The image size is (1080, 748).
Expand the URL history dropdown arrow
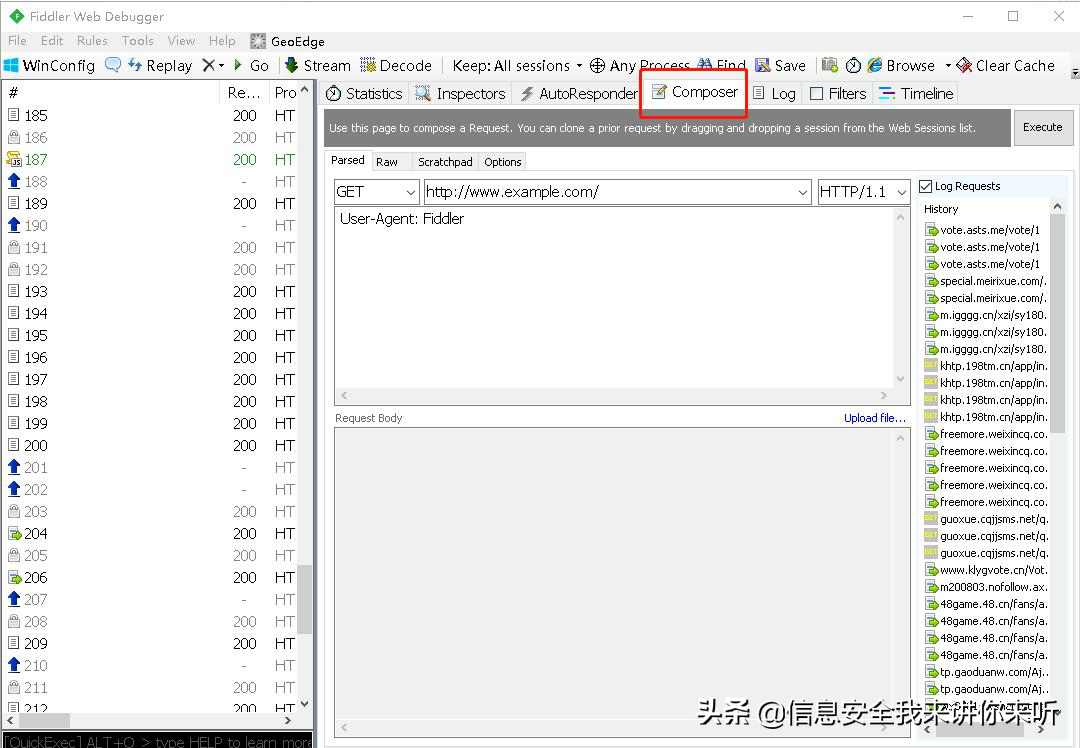[x=802, y=192]
